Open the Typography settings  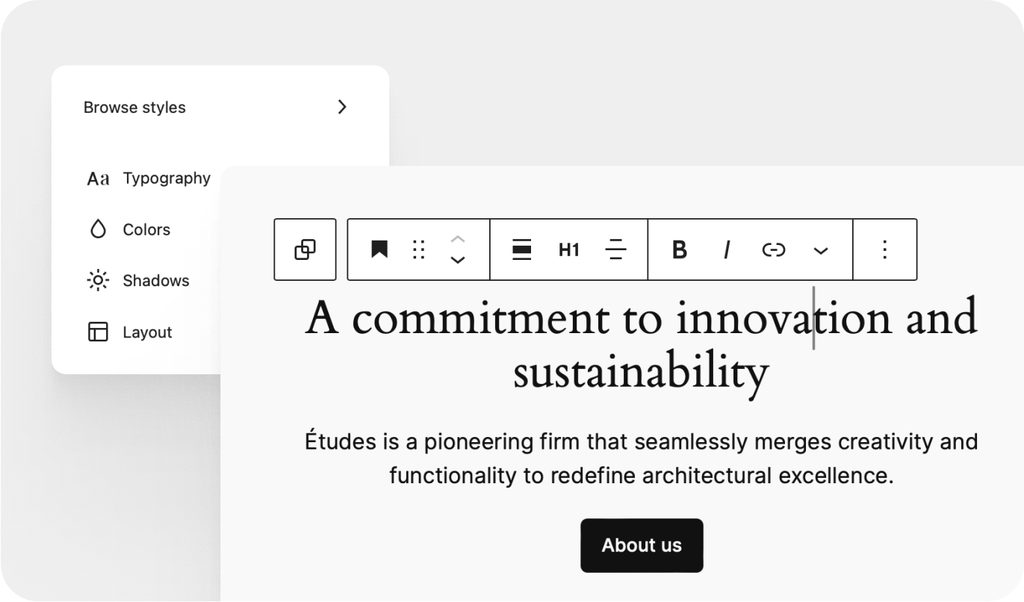pyautogui.click(x=166, y=178)
